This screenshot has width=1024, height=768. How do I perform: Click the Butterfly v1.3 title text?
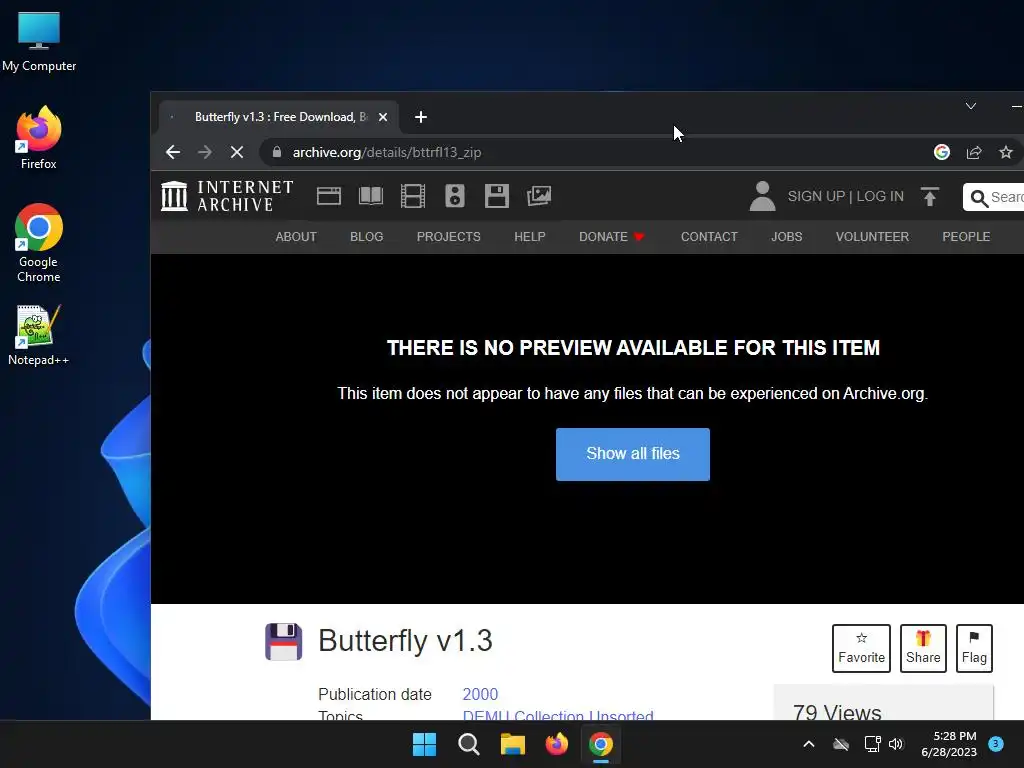(x=405, y=641)
